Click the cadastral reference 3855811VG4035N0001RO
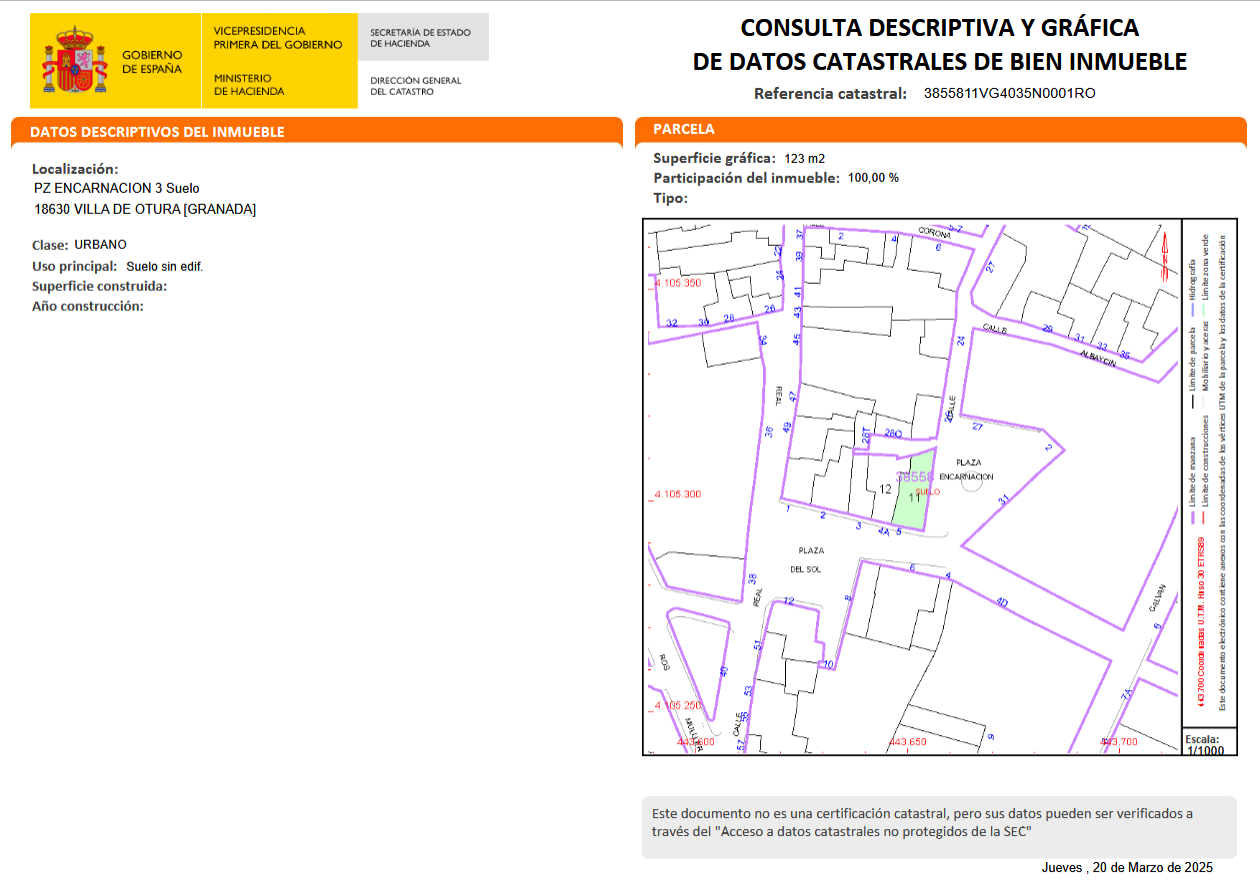The width and height of the screenshot is (1260, 889). 1010,94
